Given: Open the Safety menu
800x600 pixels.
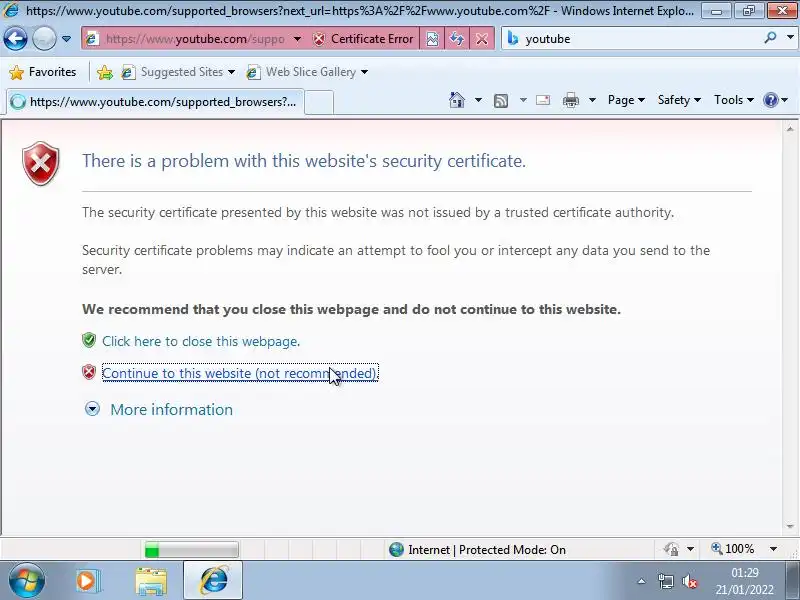Looking at the screenshot, I should pyautogui.click(x=679, y=100).
